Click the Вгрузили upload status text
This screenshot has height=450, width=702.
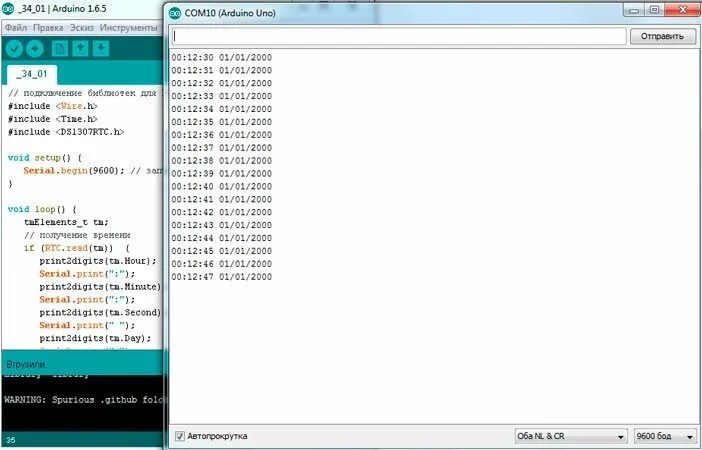coord(26,364)
